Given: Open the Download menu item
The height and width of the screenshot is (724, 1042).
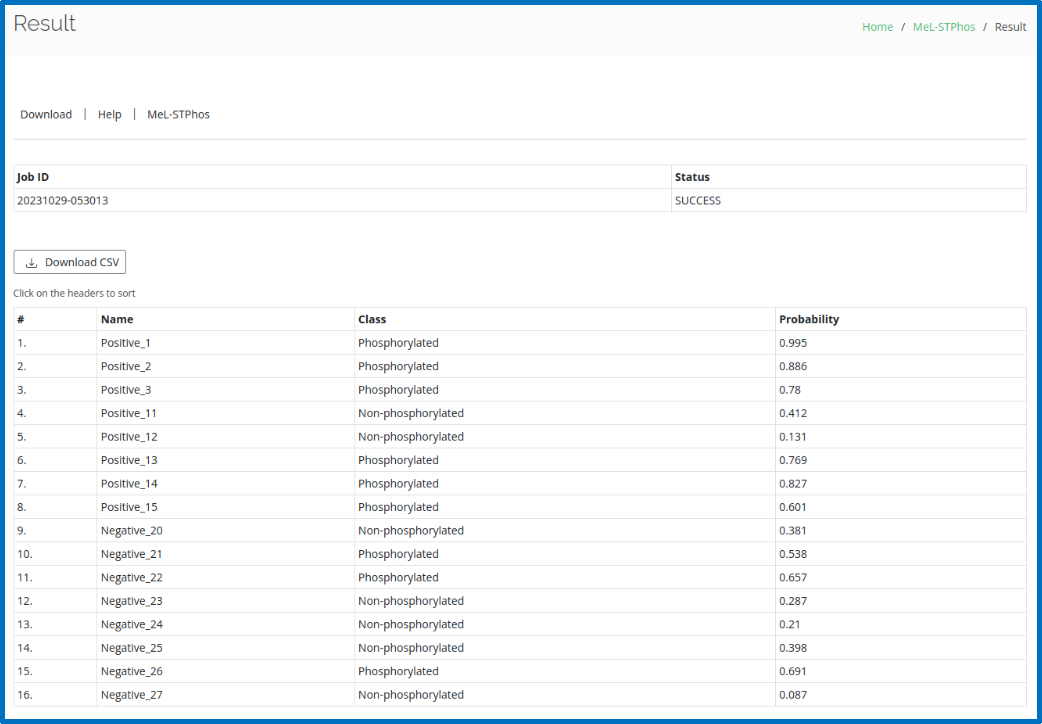Looking at the screenshot, I should point(46,114).
